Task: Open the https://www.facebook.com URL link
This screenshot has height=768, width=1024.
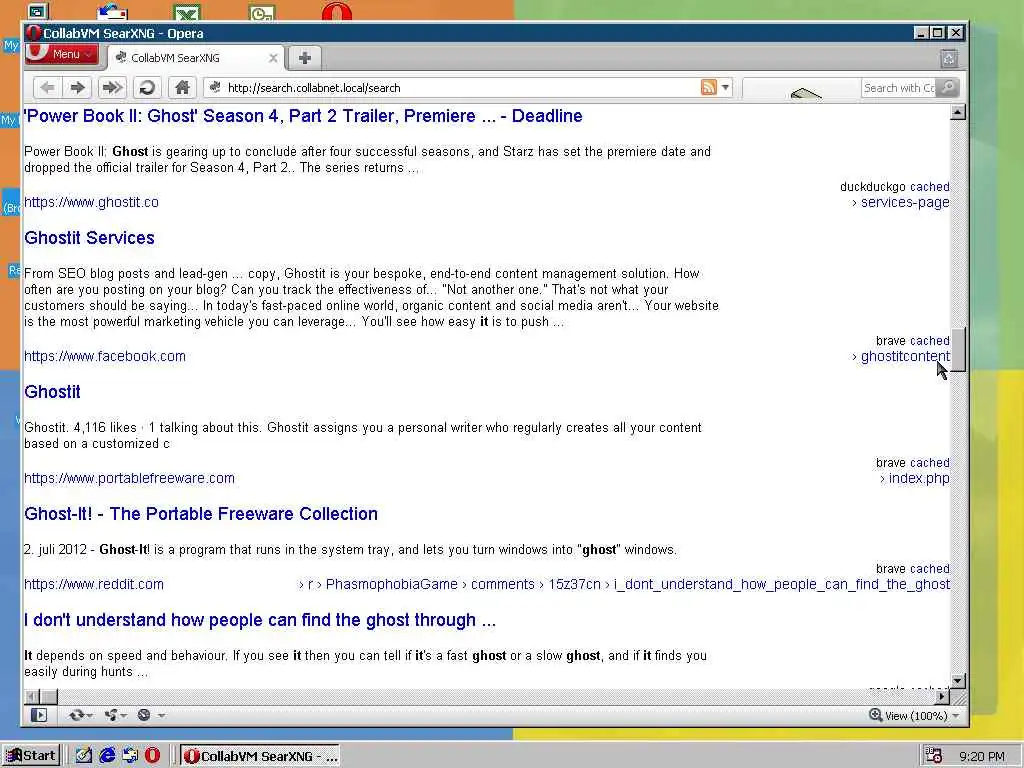Action: (x=104, y=357)
